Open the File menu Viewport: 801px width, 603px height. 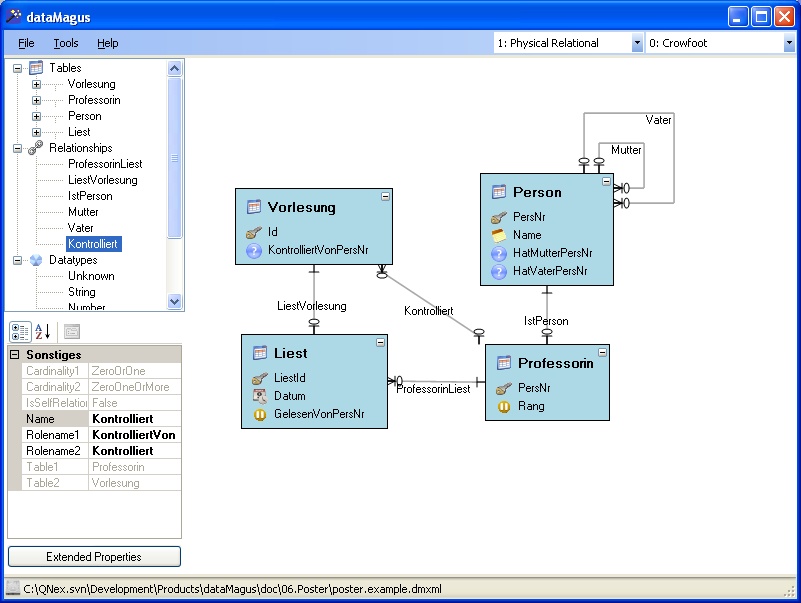(26, 43)
